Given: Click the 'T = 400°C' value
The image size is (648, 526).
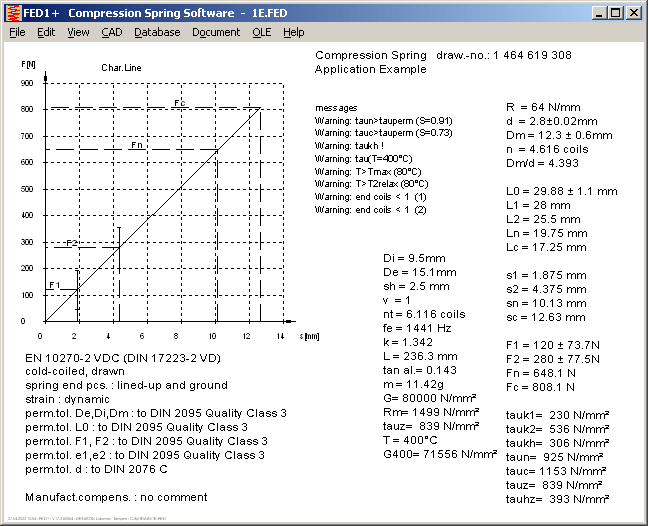Looking at the screenshot, I should click(410, 440).
